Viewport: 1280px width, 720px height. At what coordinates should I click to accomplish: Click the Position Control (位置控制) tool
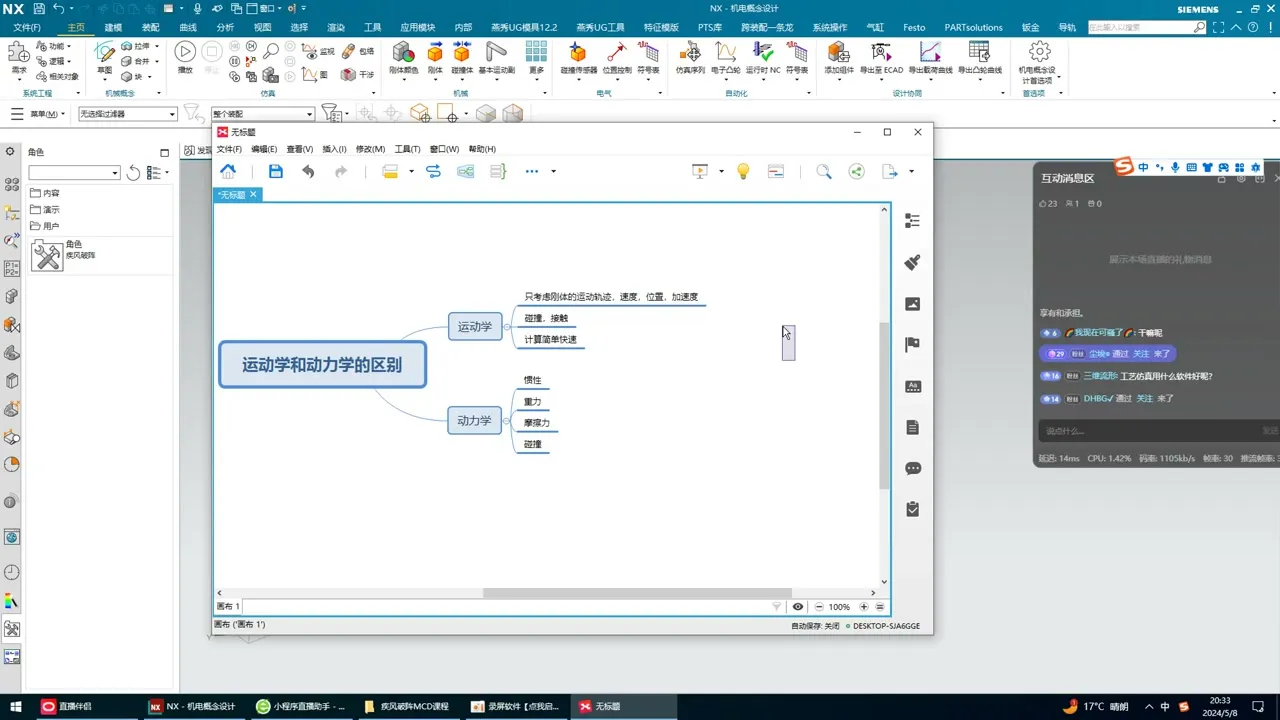pyautogui.click(x=617, y=57)
